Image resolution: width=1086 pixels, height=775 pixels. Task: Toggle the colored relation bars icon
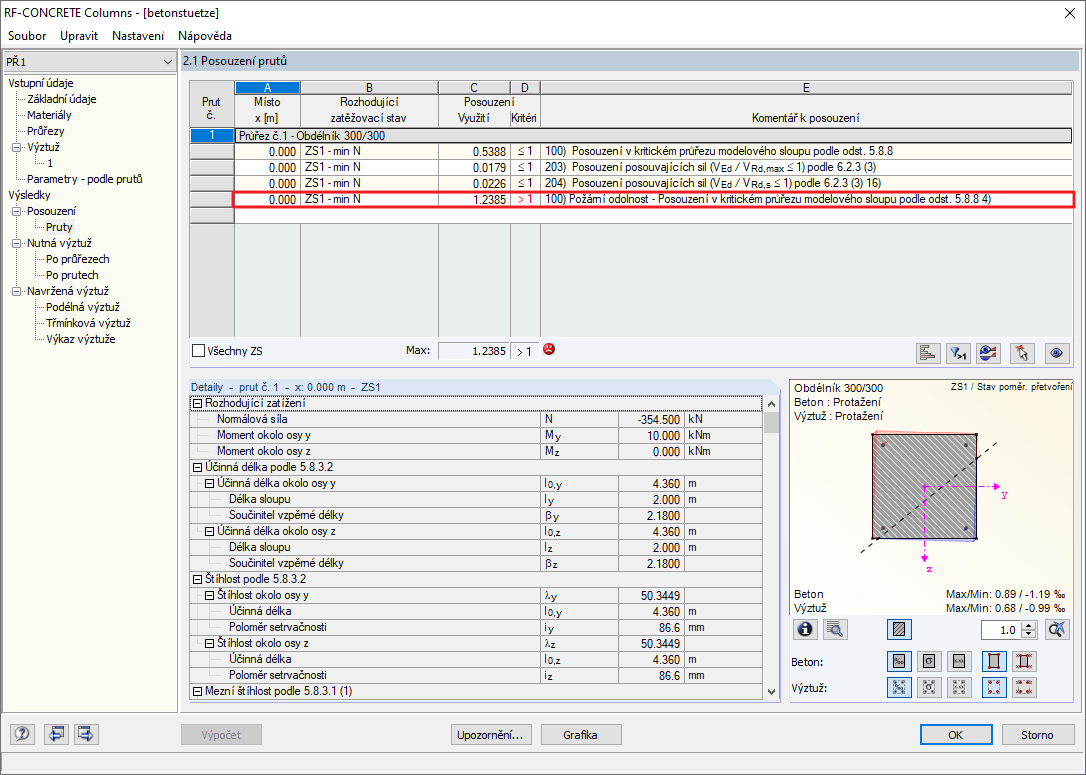(x=927, y=353)
